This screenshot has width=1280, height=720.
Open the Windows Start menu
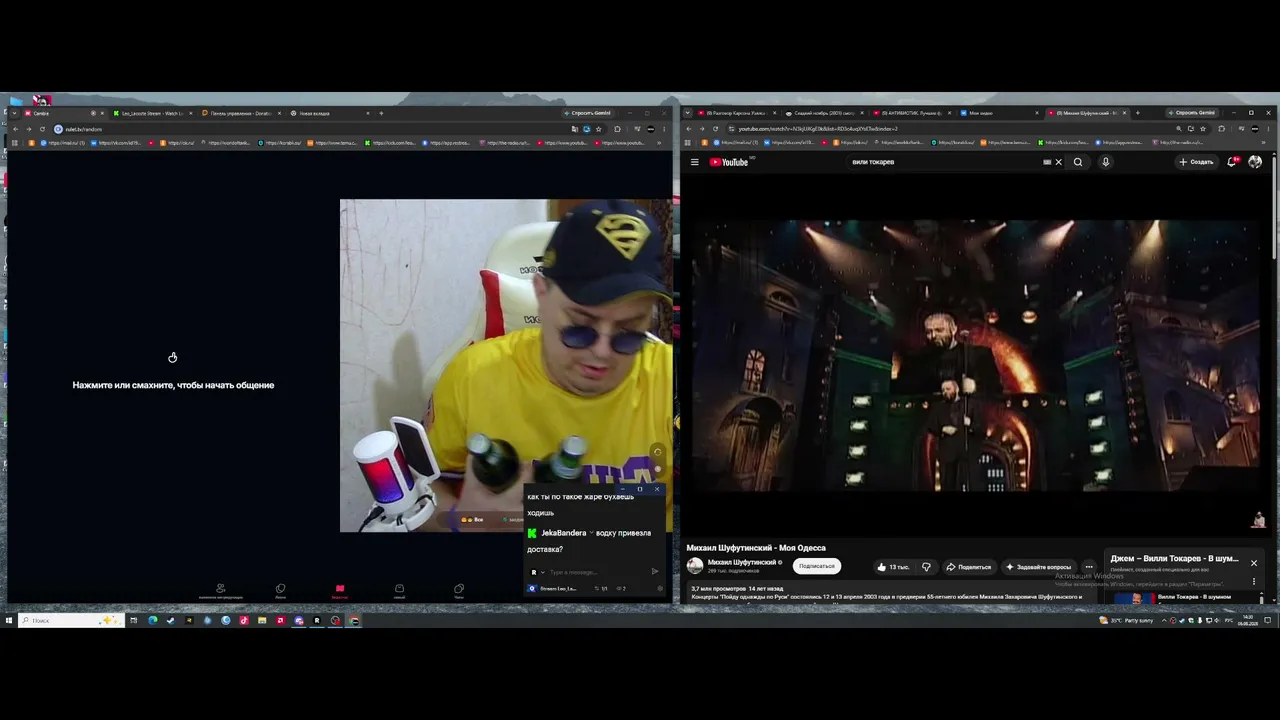(x=8, y=620)
